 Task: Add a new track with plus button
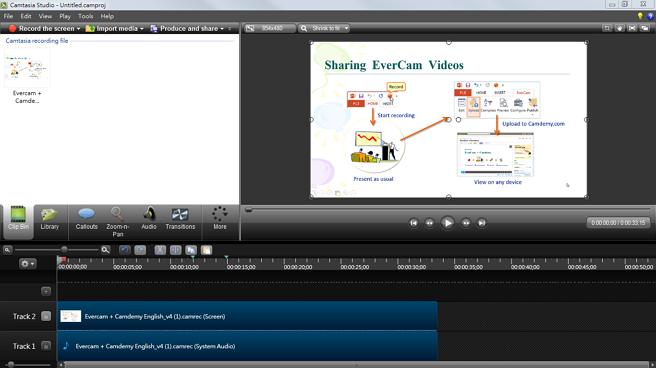click(x=46, y=291)
